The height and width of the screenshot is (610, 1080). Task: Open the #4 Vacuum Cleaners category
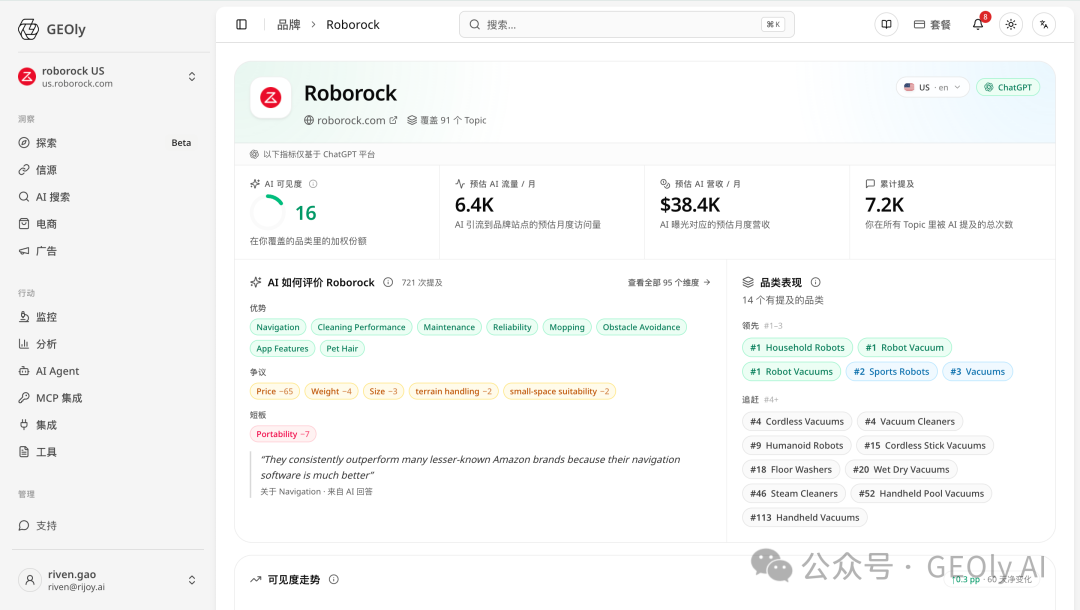[x=910, y=421]
